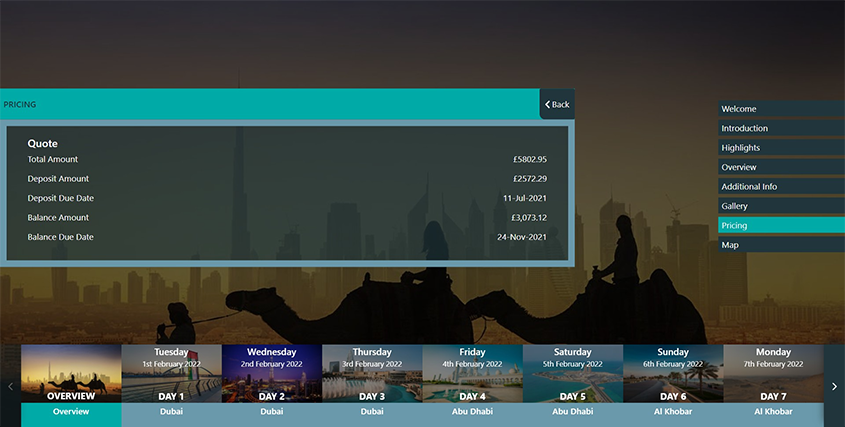Select Highlights in the side menu
This screenshot has width=845, height=427.
pyautogui.click(x=780, y=148)
